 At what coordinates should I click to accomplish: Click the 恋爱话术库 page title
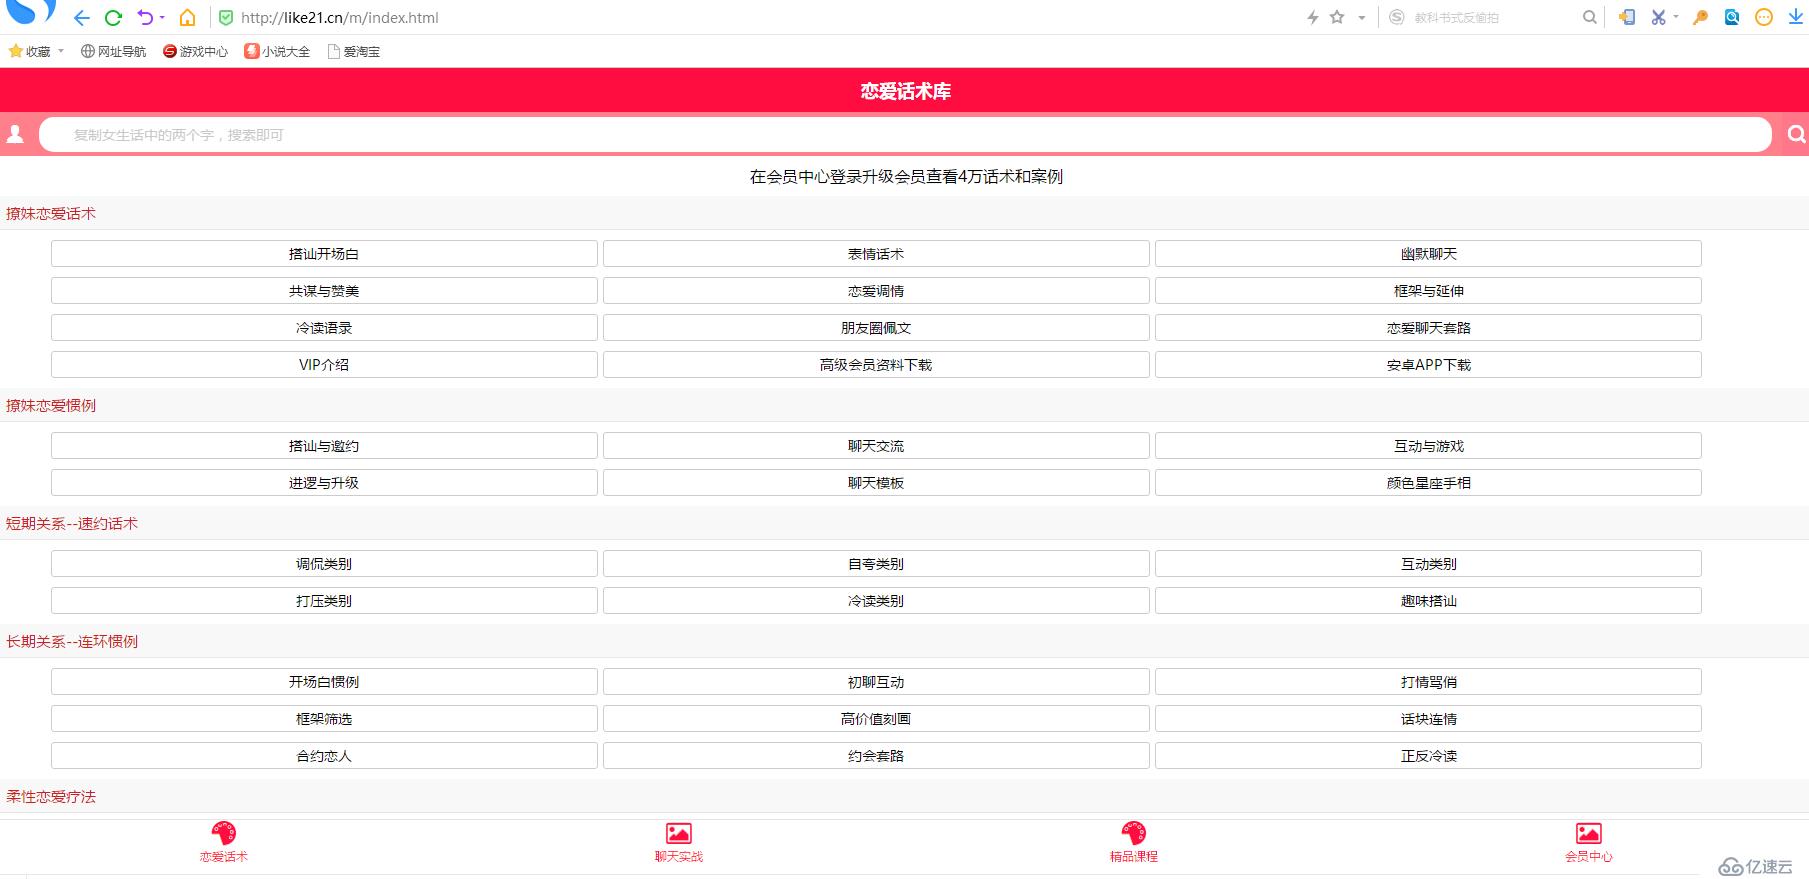click(905, 91)
